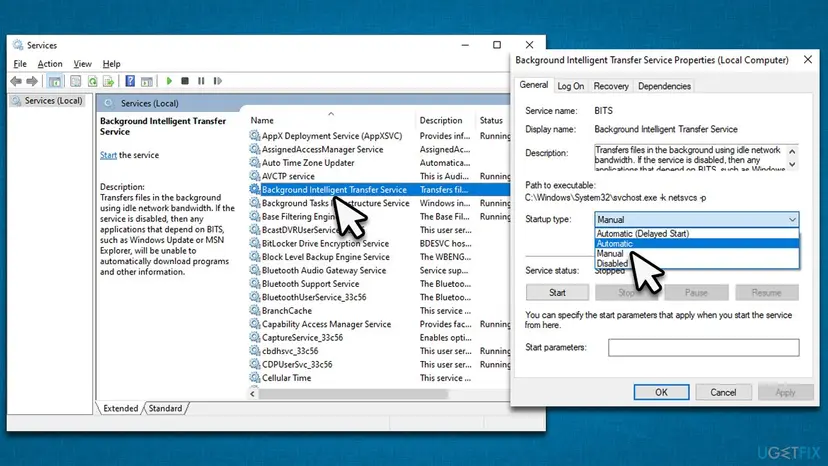Viewport: 828px width, 466px height.
Task: Choose Manual startup type option
Action: (x=697, y=254)
